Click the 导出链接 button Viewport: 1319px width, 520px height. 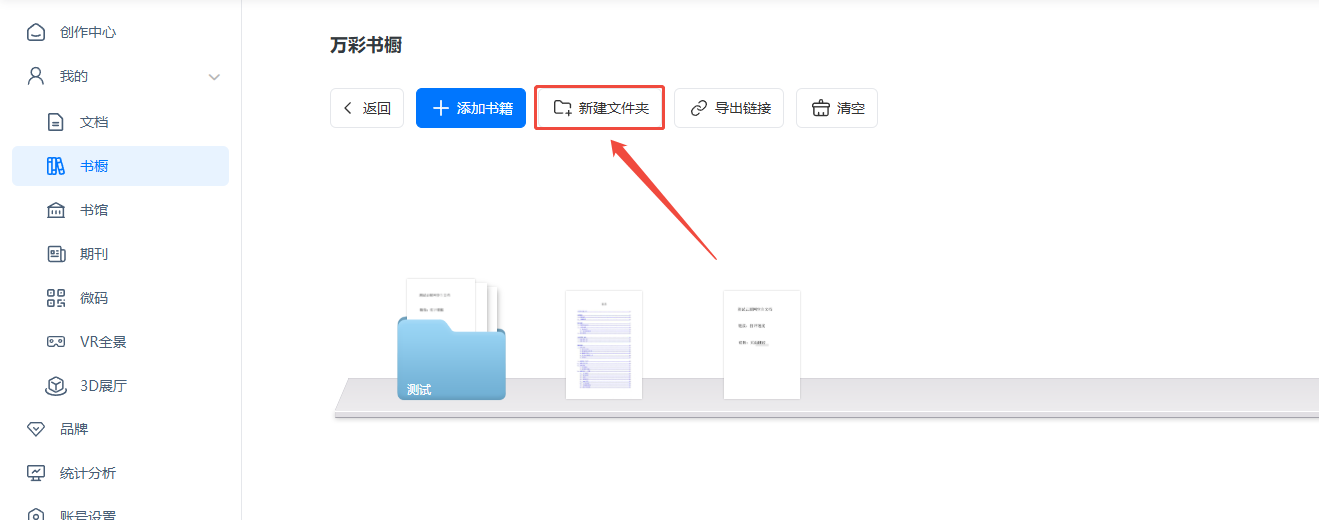[x=729, y=108]
